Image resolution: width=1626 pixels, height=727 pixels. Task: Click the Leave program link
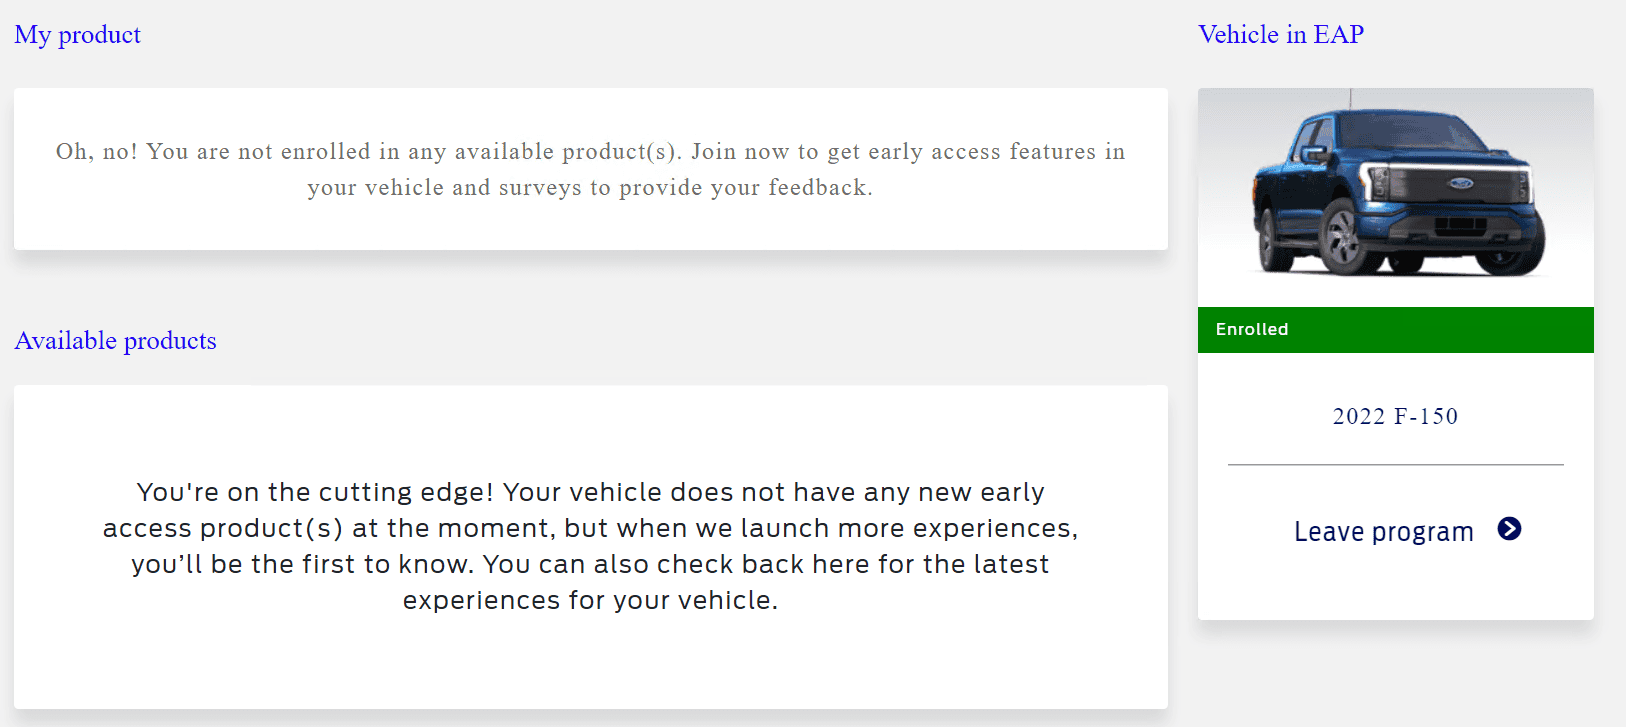click(x=1383, y=531)
